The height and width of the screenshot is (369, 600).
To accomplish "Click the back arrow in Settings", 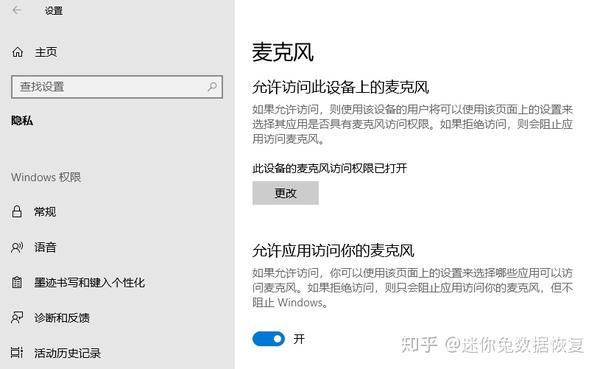I will click(16, 10).
